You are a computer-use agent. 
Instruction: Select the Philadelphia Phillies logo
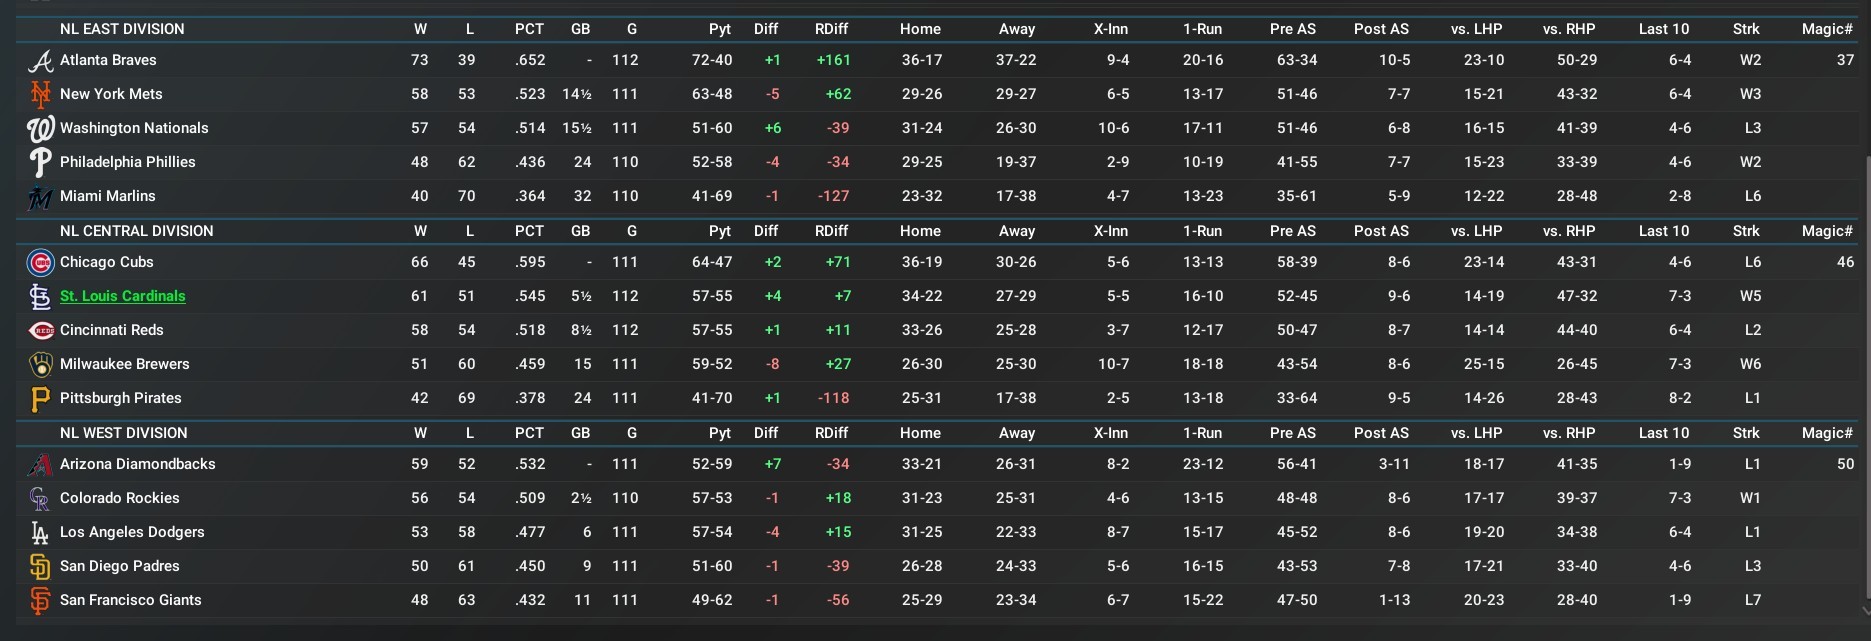coord(40,163)
